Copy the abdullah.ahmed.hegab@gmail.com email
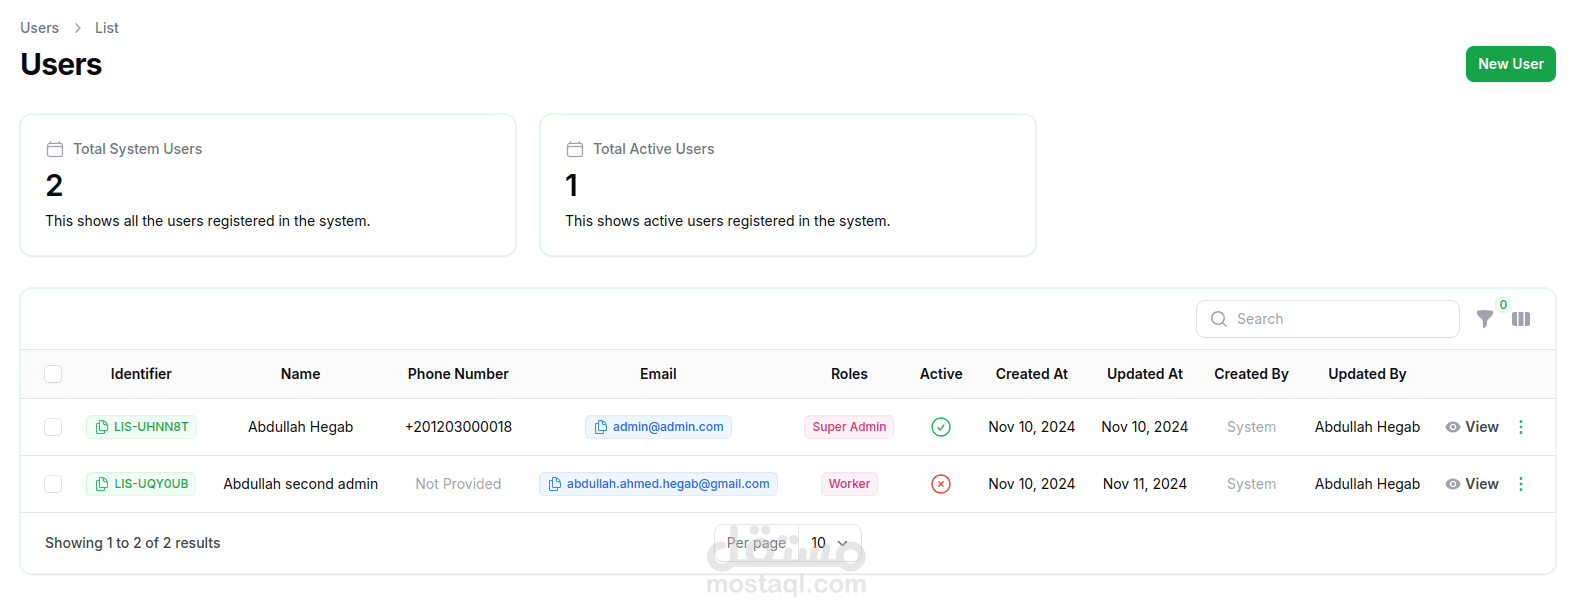 coord(658,484)
